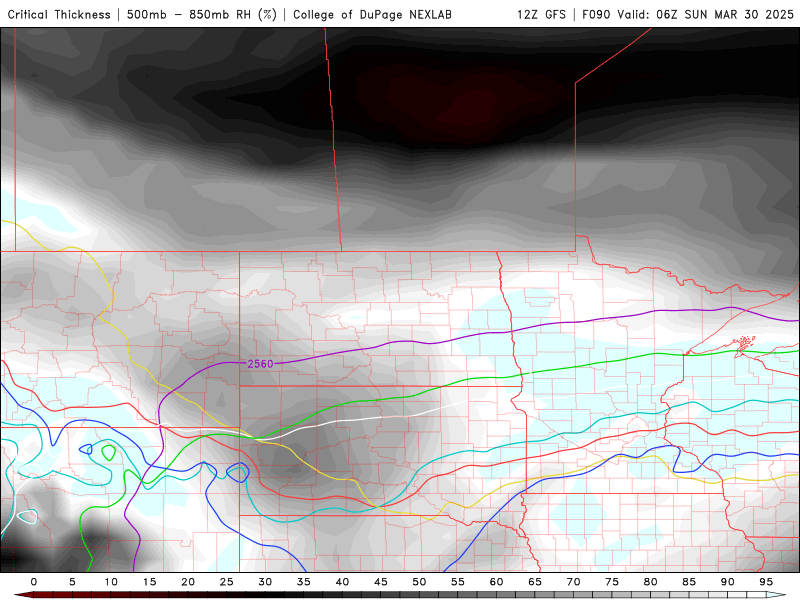
Task: Click the colorbar tick label "15"
Action: 149,582
